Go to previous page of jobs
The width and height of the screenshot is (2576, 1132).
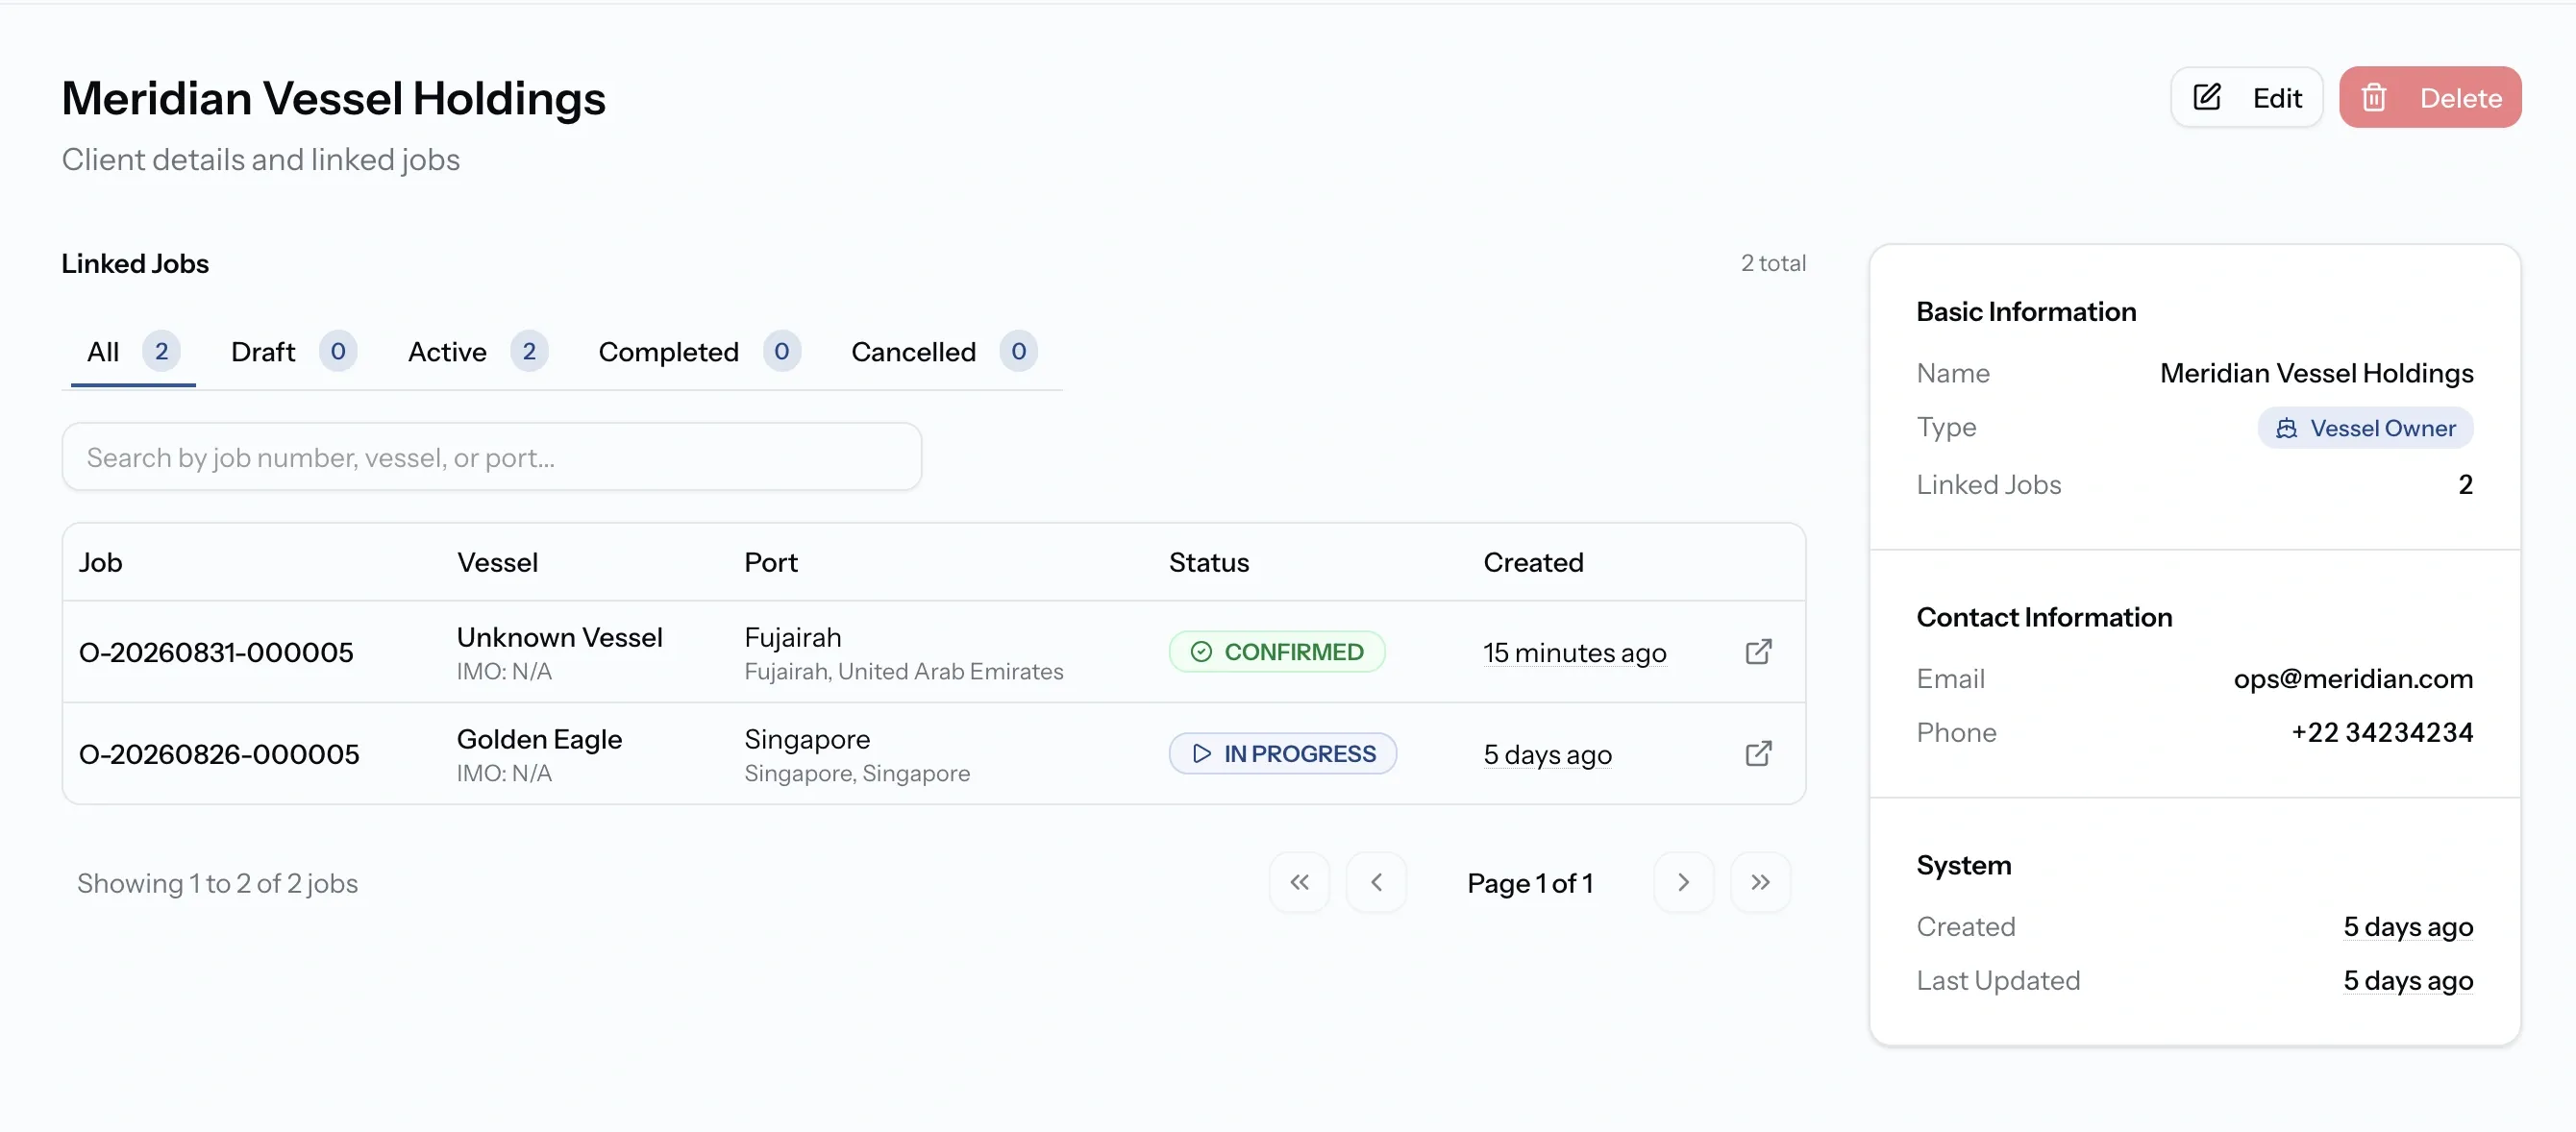[1376, 882]
